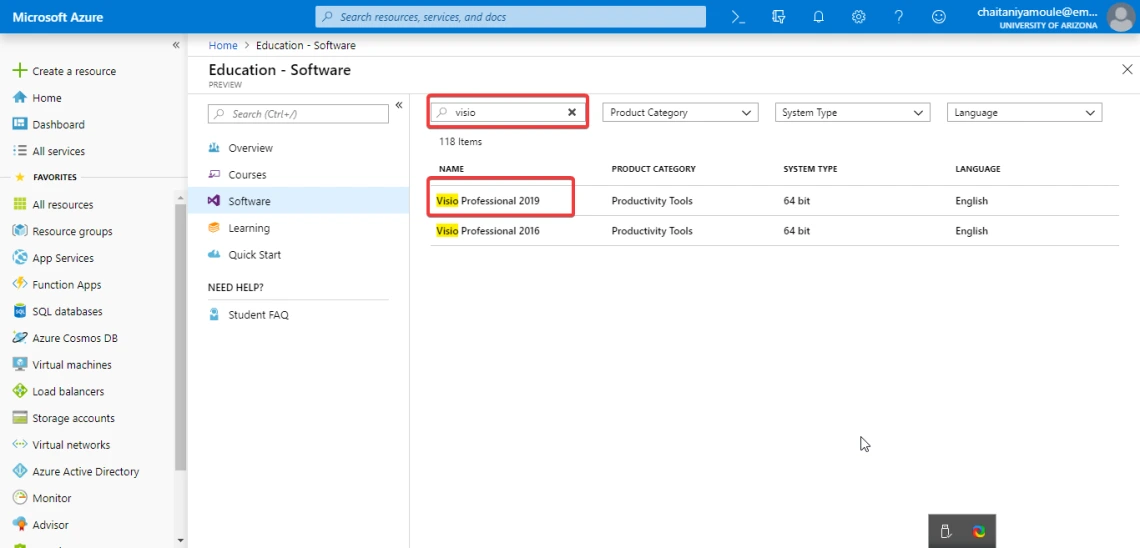Open the Student FAQ link
The width and height of the screenshot is (1140, 548).
pos(258,315)
